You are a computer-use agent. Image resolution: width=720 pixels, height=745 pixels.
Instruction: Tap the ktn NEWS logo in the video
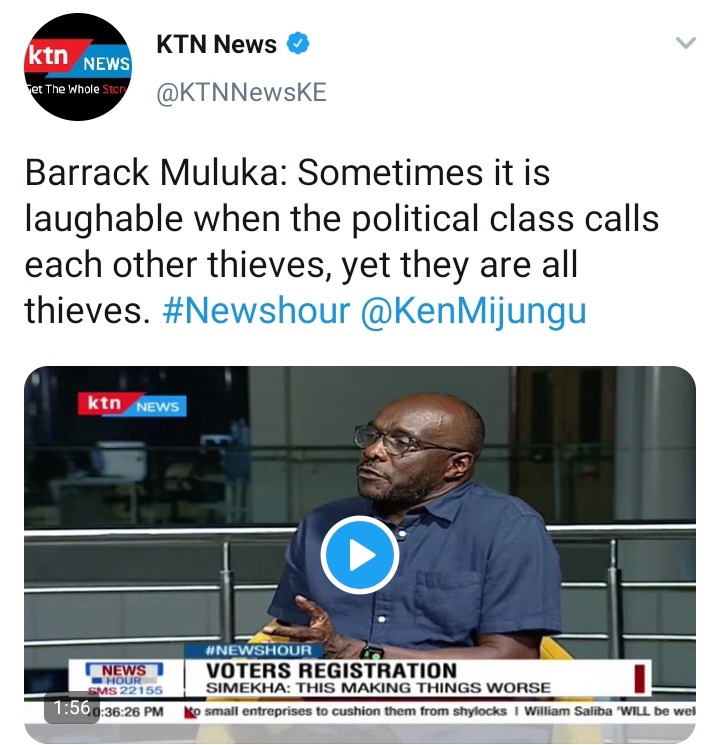click(x=132, y=405)
